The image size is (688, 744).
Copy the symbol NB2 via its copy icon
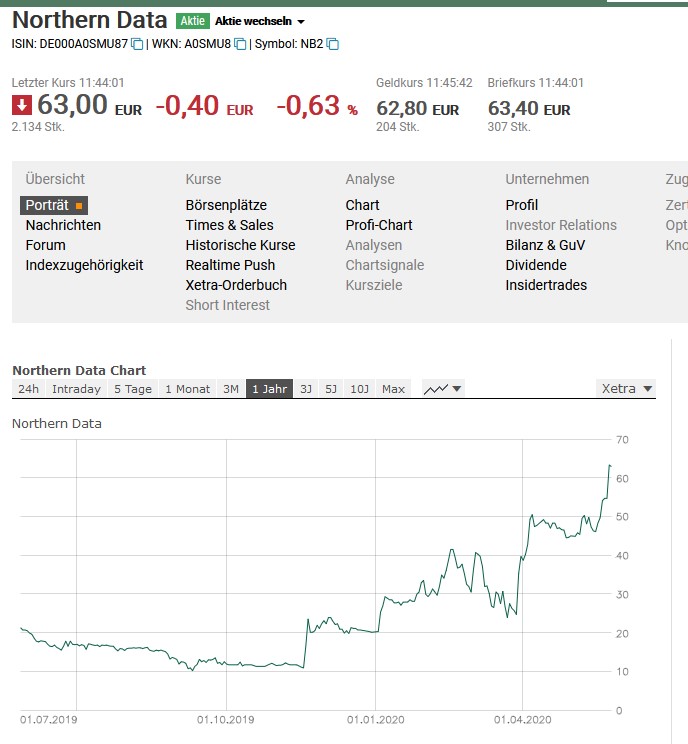pyautogui.click(x=333, y=44)
